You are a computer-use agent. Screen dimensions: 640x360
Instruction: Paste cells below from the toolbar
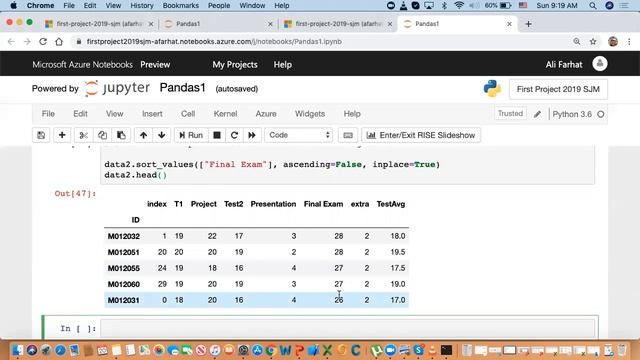(121, 135)
